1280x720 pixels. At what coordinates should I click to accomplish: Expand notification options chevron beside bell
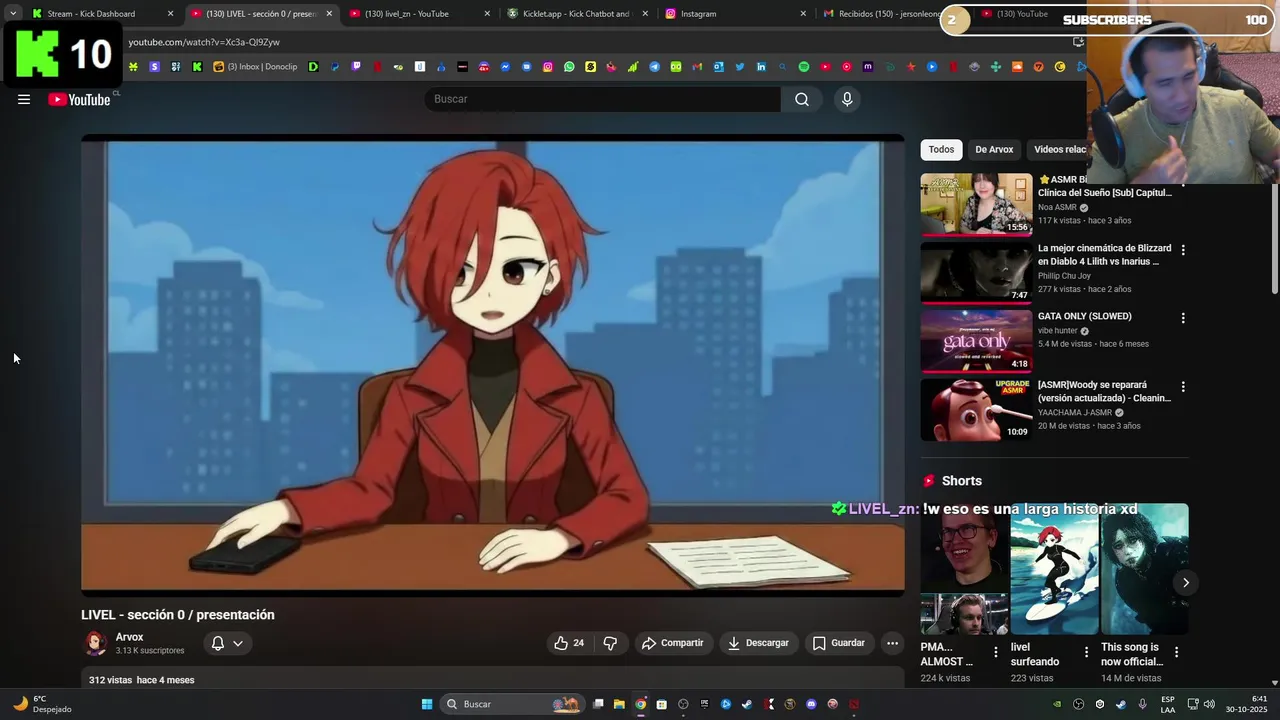pos(238,643)
